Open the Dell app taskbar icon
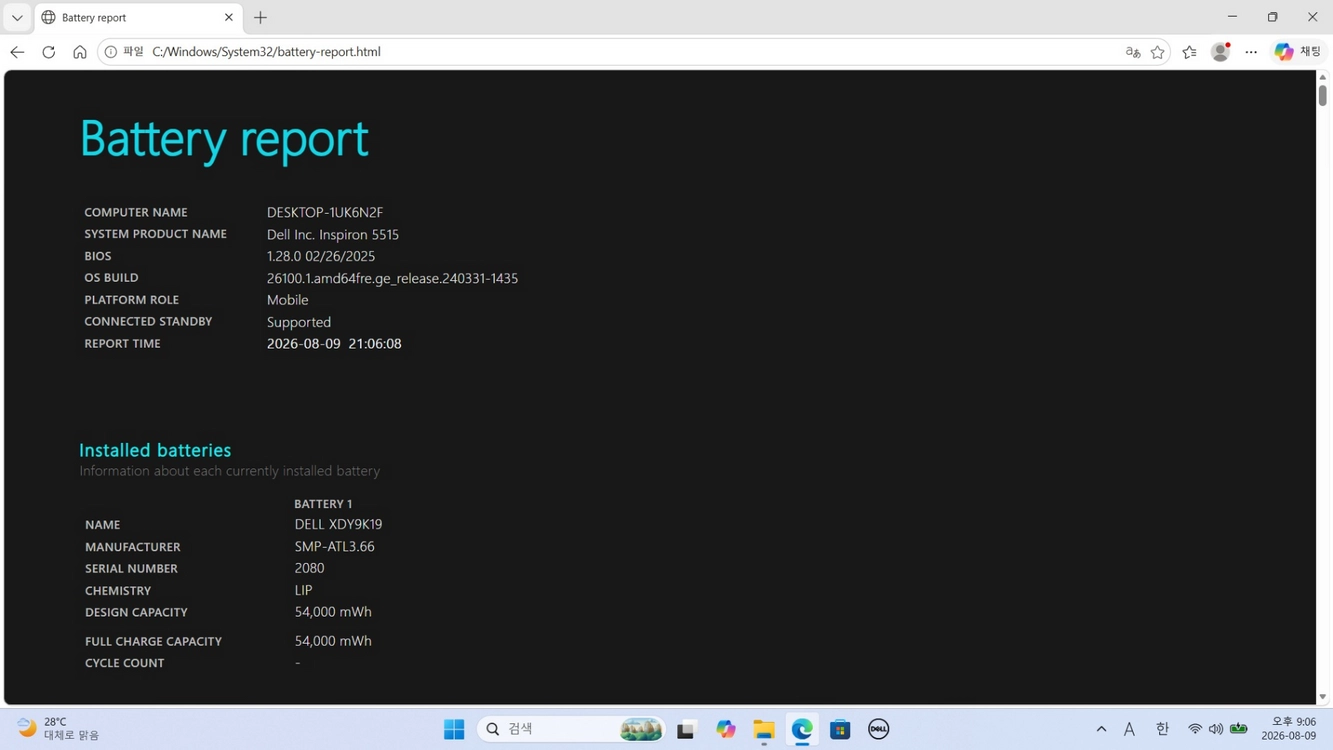The height and width of the screenshot is (750, 1333). coord(878,729)
